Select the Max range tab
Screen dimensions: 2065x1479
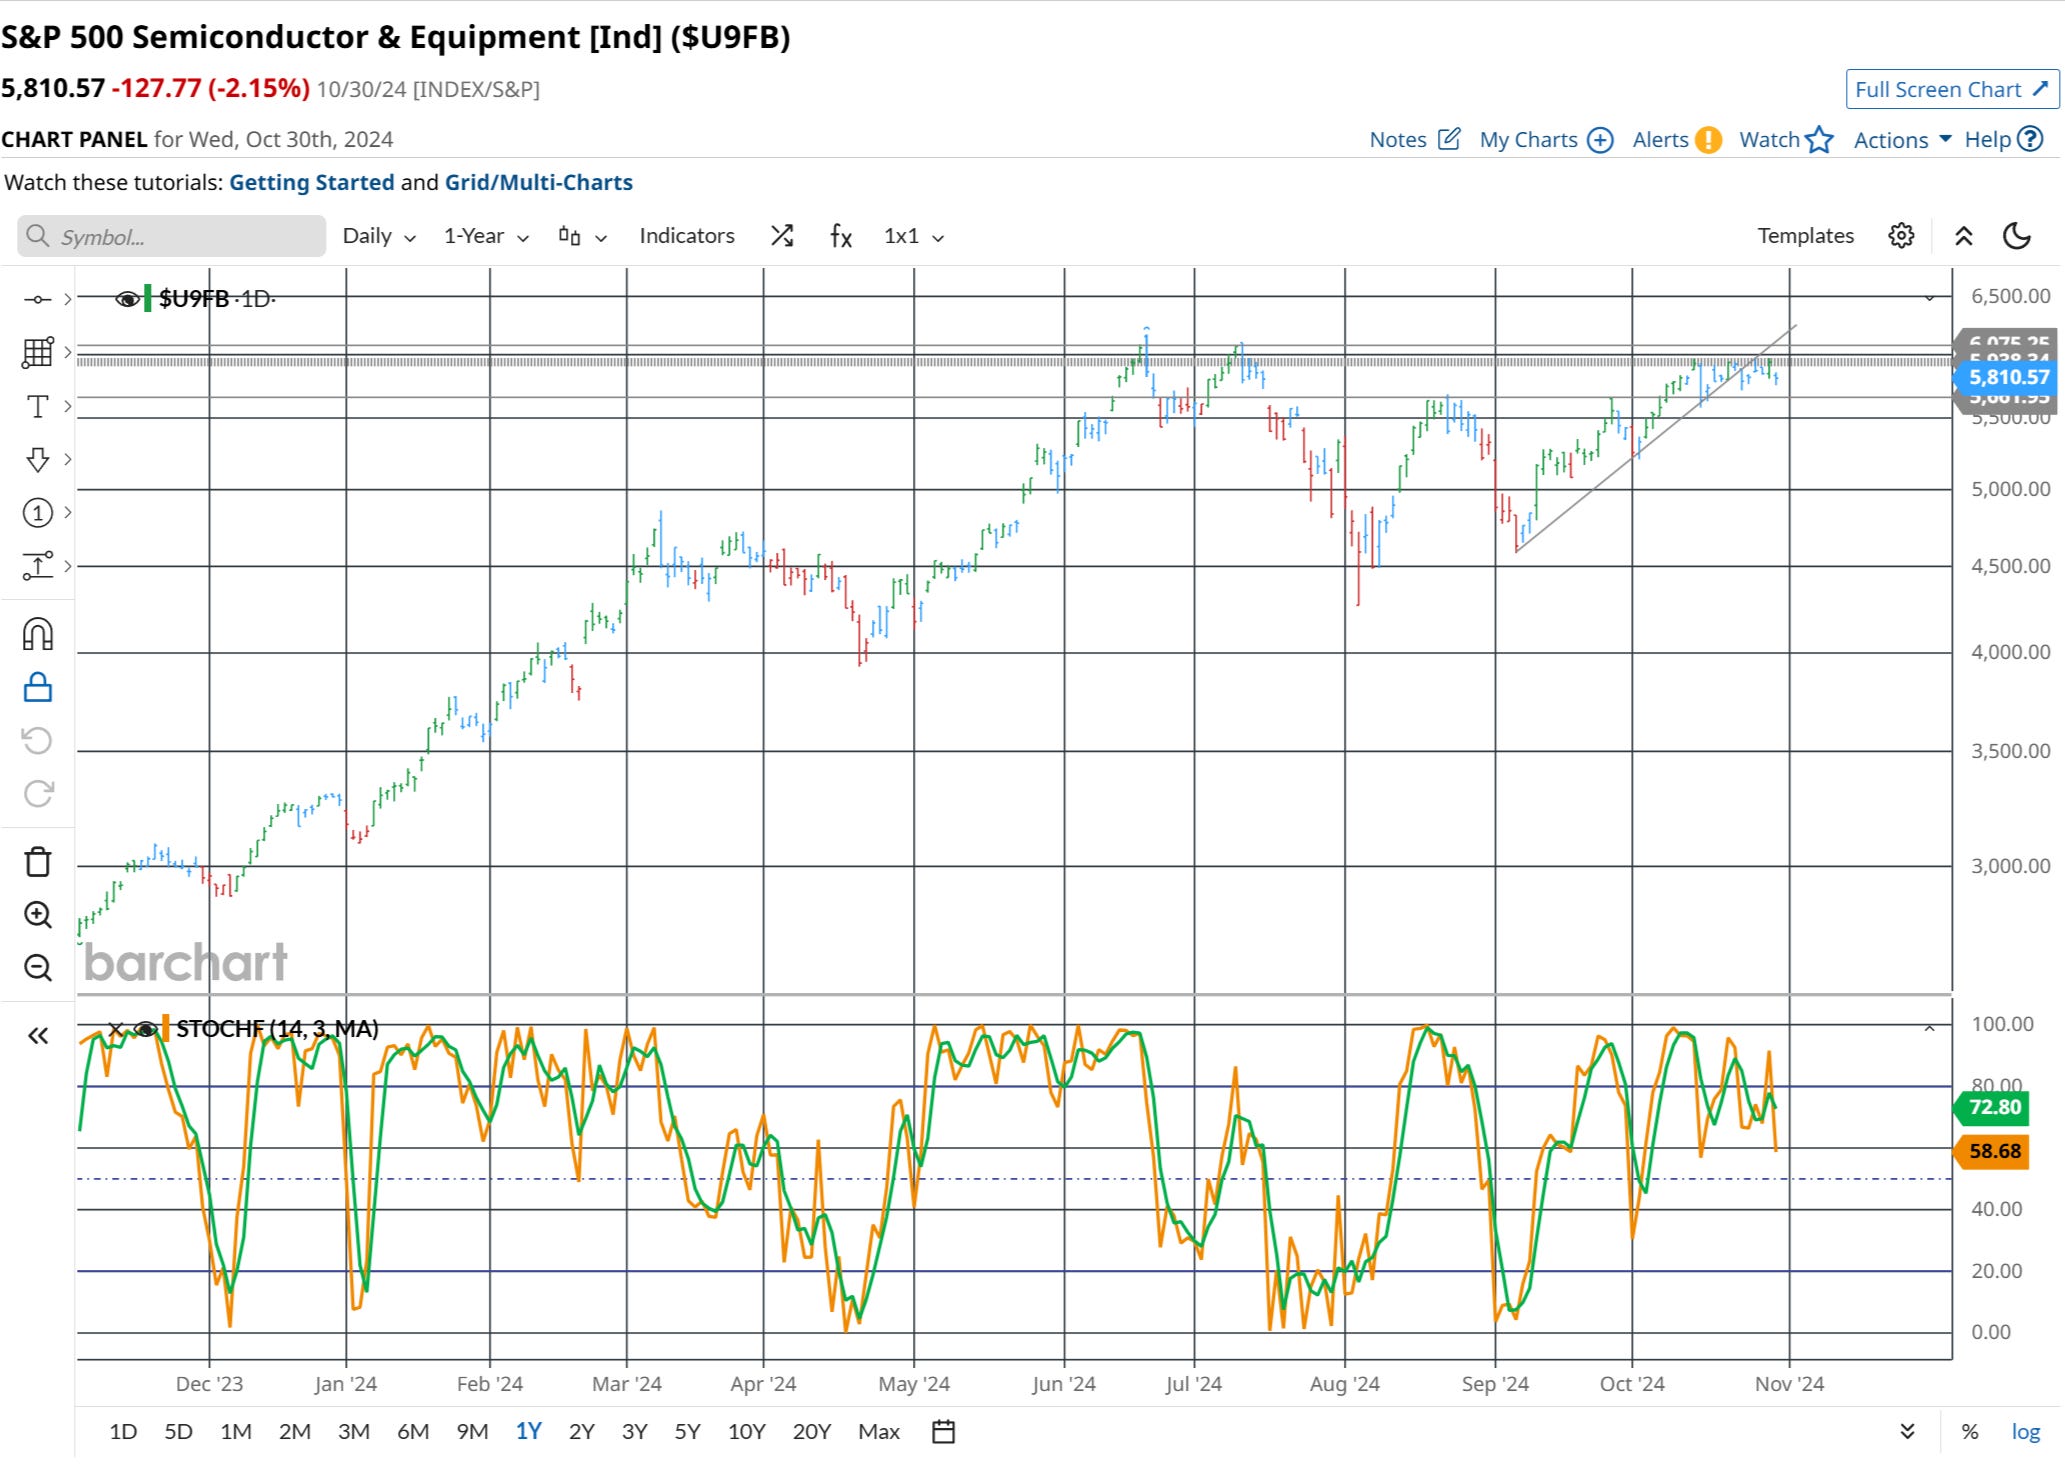click(879, 1432)
